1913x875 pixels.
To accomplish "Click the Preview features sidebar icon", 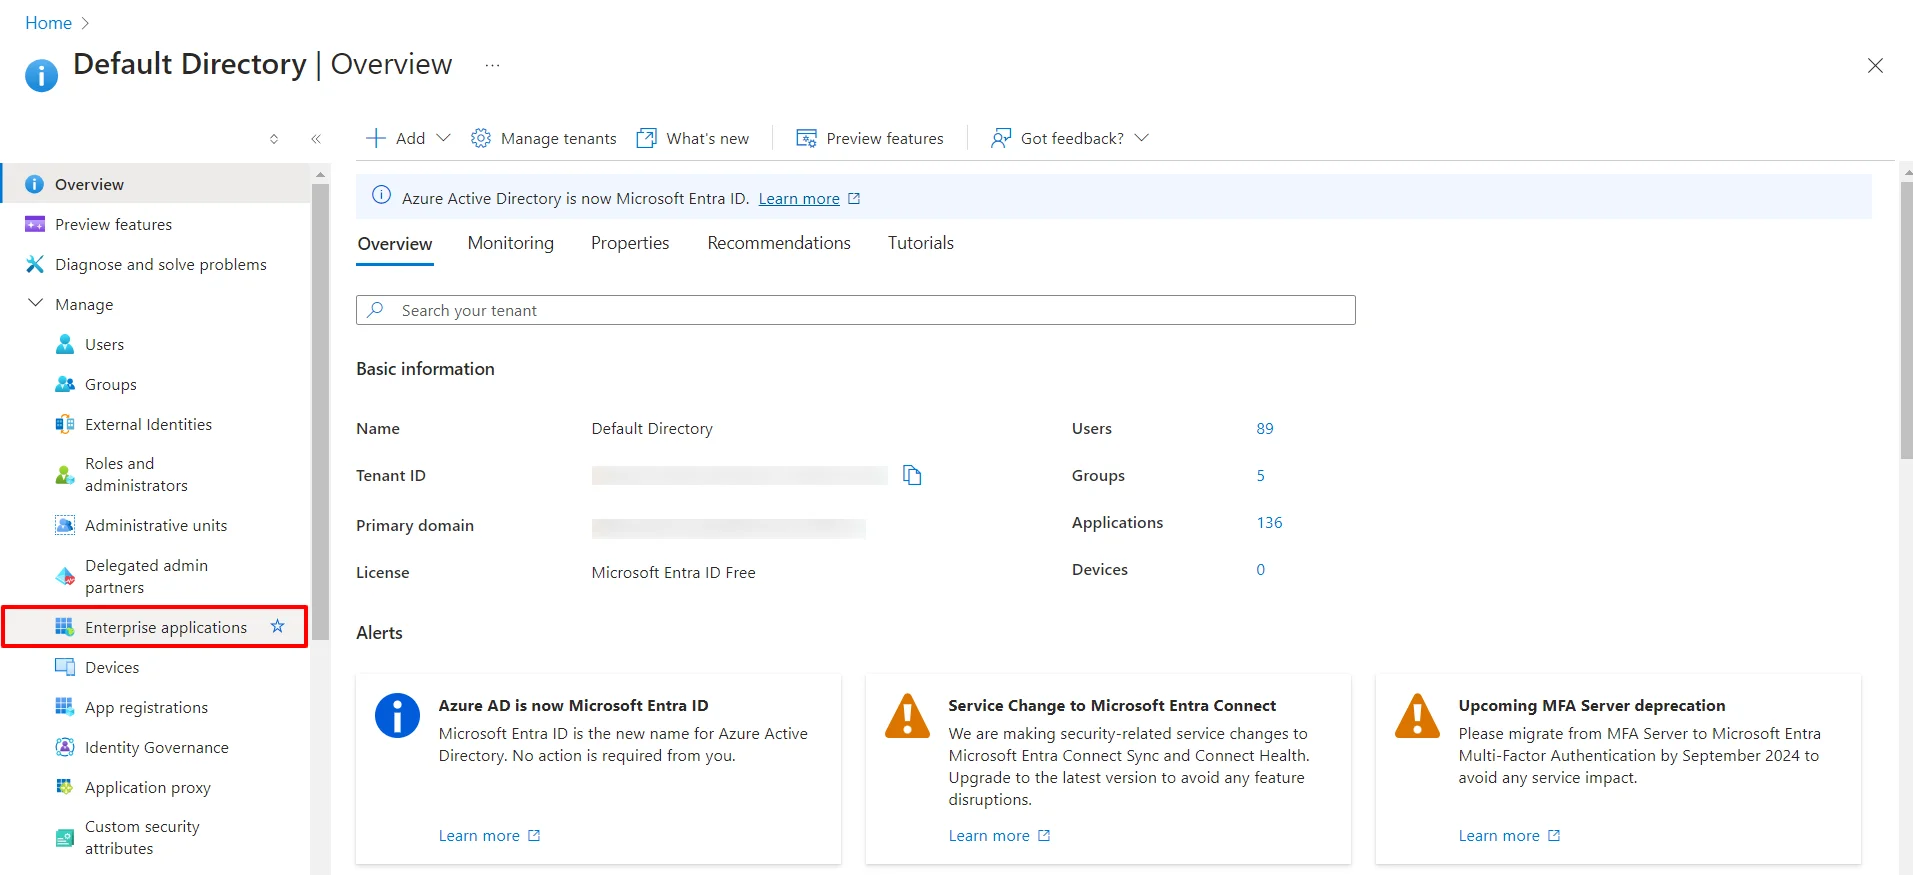I will point(34,224).
